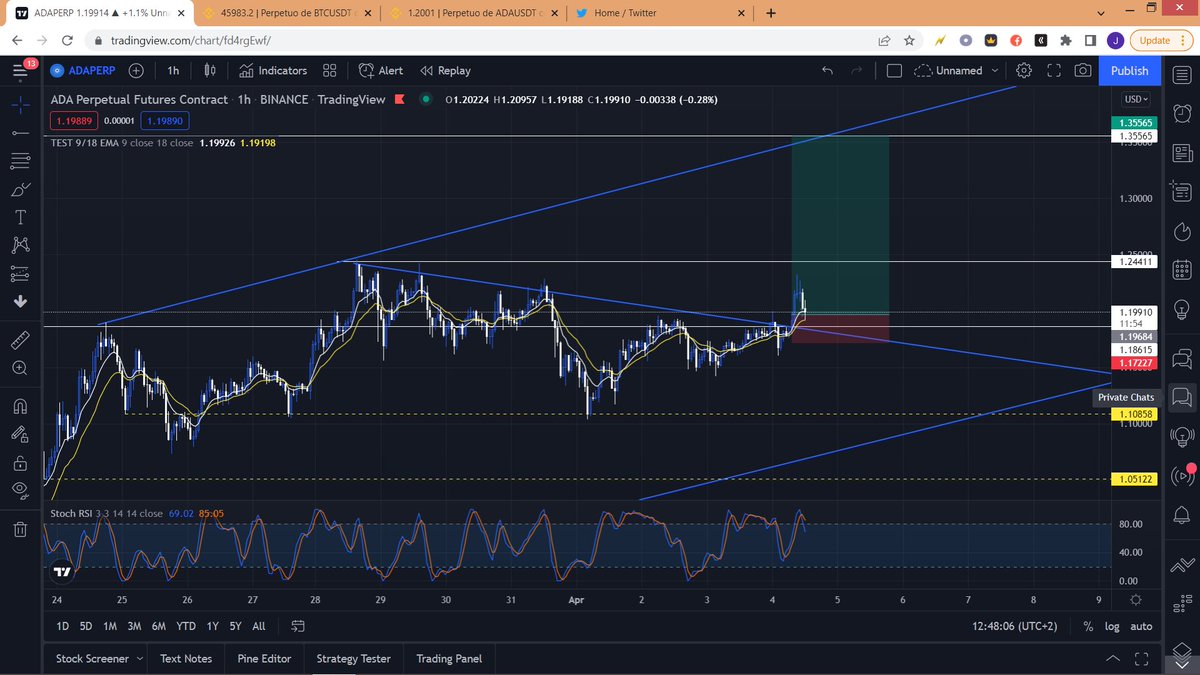Toggle log scale

click(x=1112, y=626)
